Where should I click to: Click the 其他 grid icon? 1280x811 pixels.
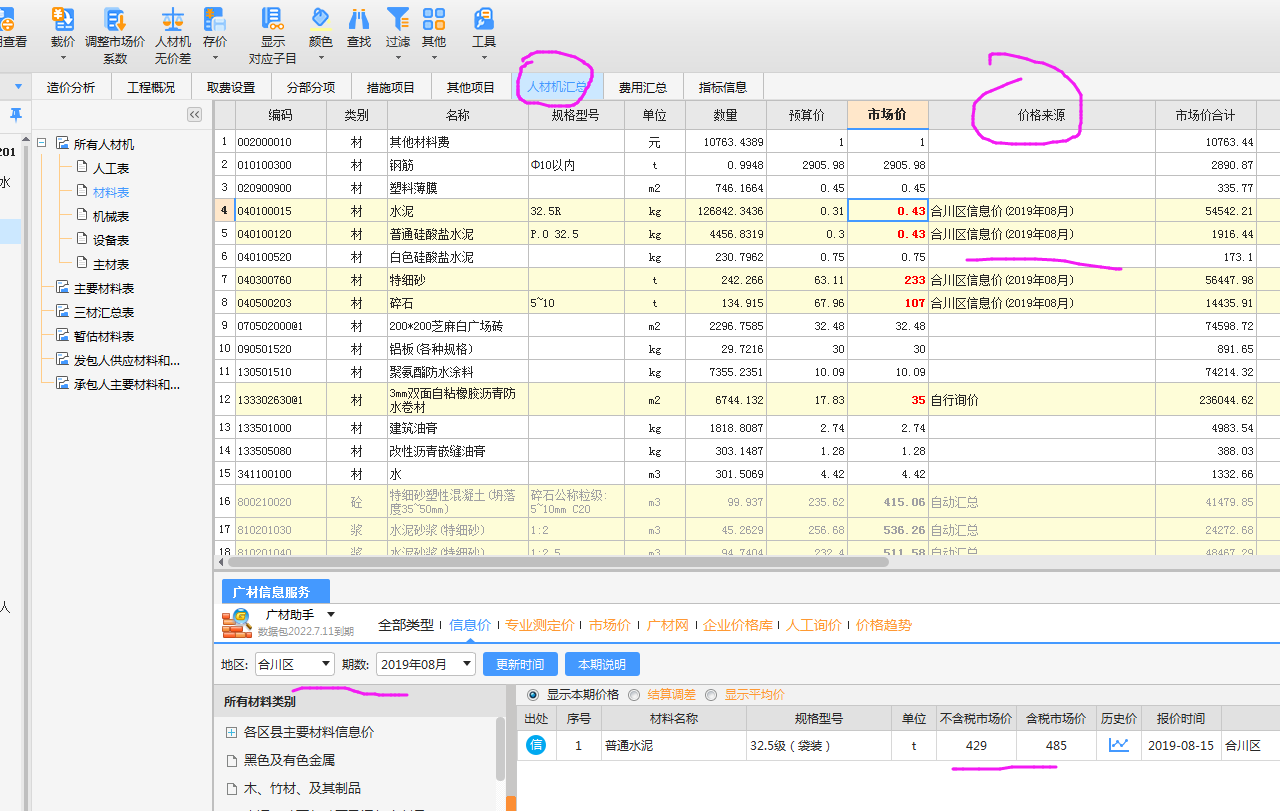(x=434, y=19)
